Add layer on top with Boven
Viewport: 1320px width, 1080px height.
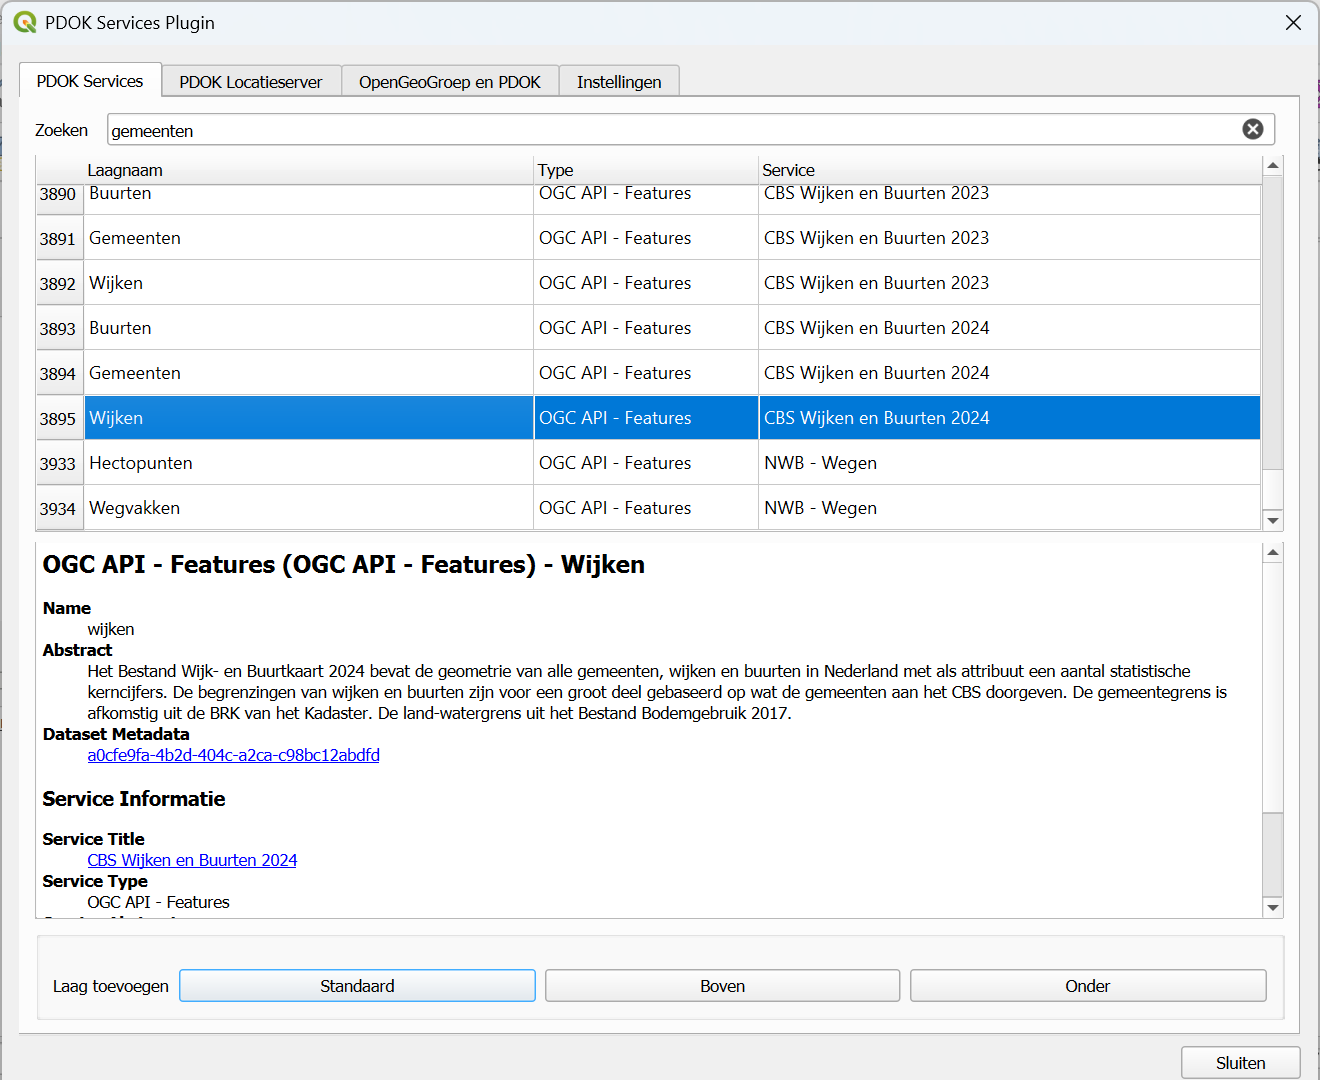(722, 986)
